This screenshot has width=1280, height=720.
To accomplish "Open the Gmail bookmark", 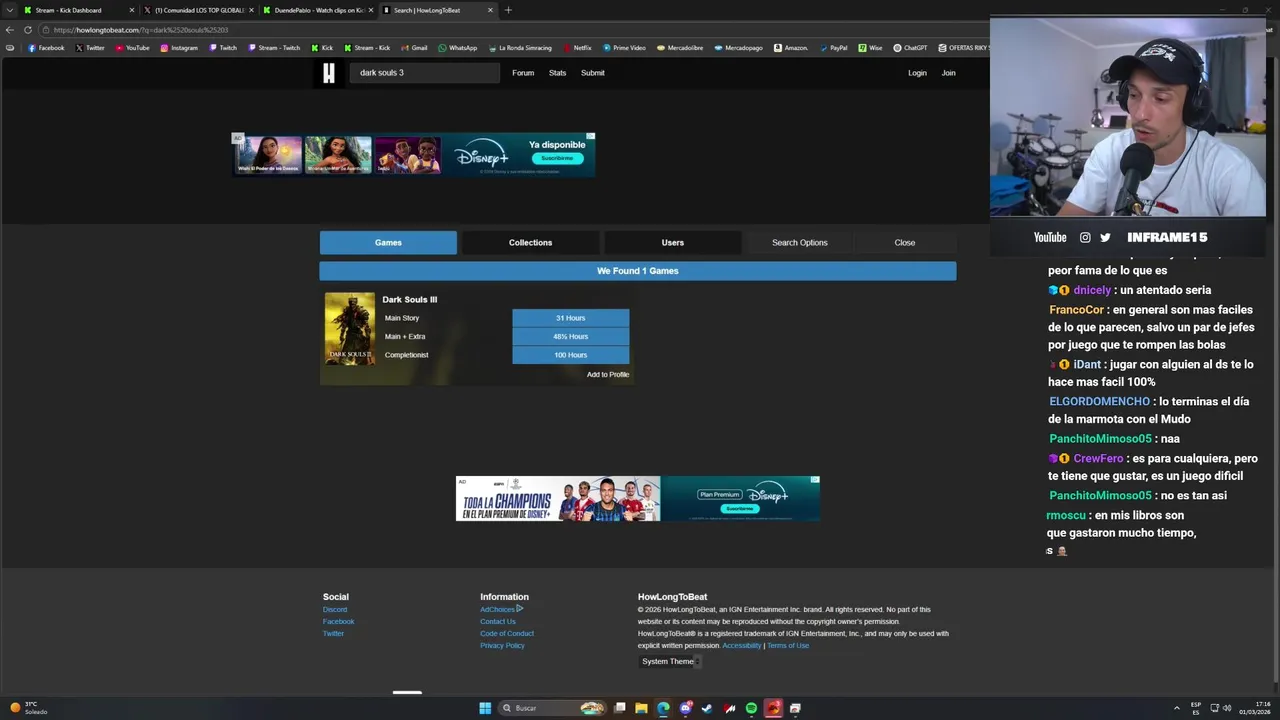I will [x=414, y=48].
